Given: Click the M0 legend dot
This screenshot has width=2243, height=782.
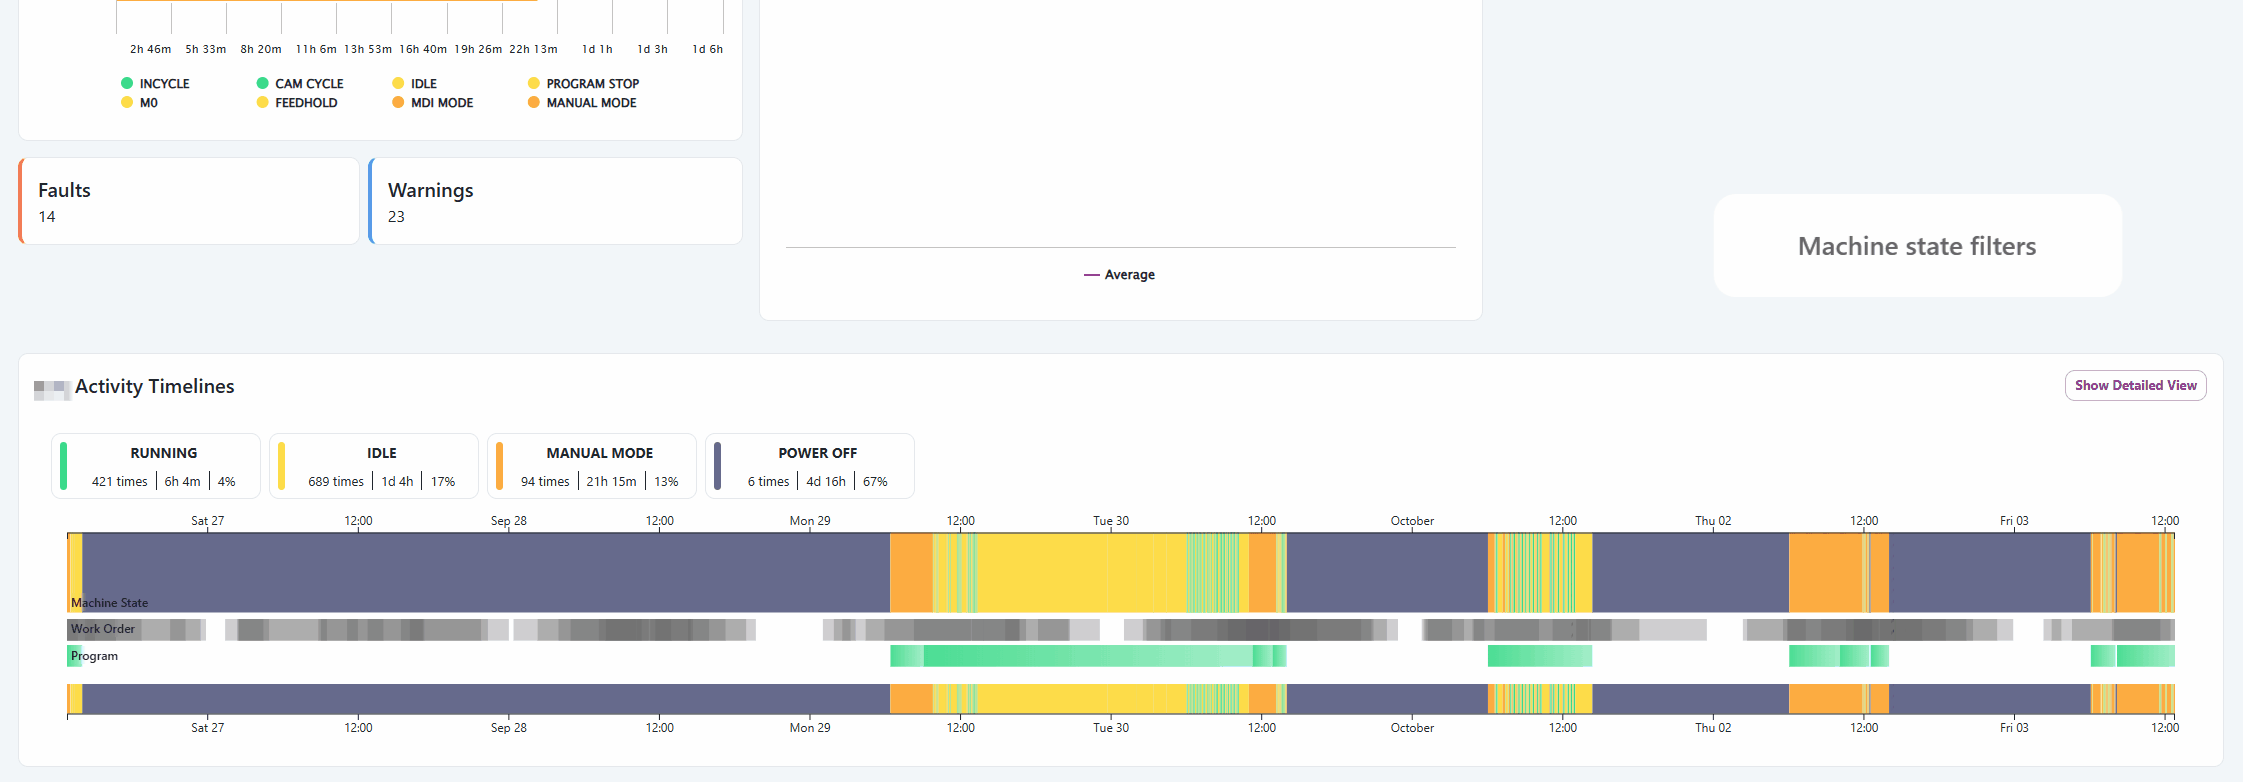Looking at the screenshot, I should coord(127,103).
